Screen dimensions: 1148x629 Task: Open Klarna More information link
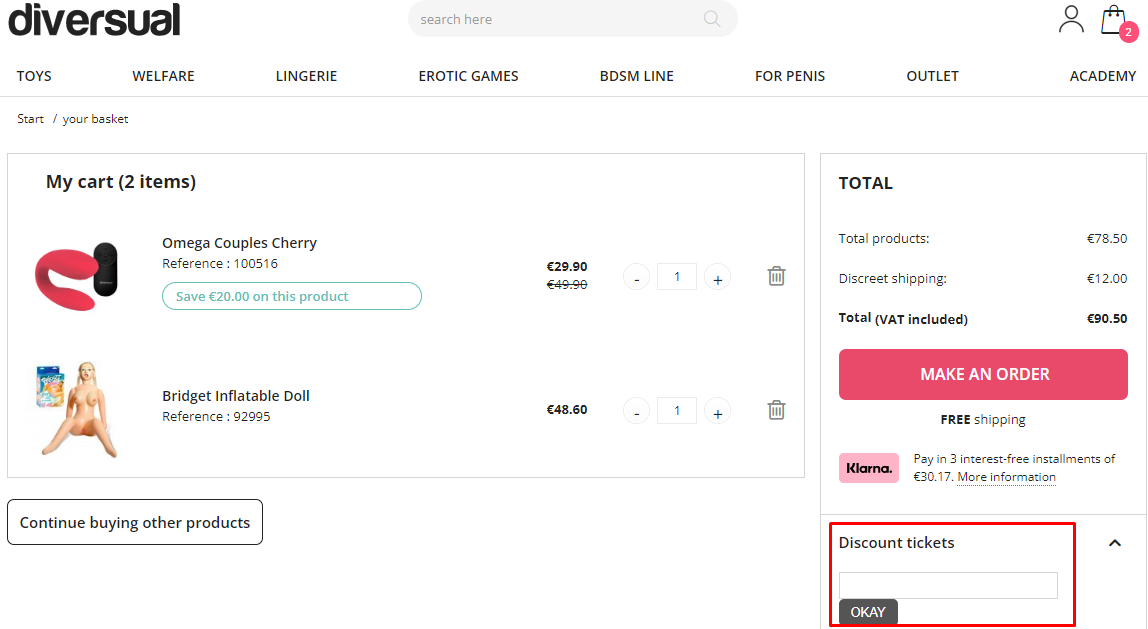tap(1007, 477)
